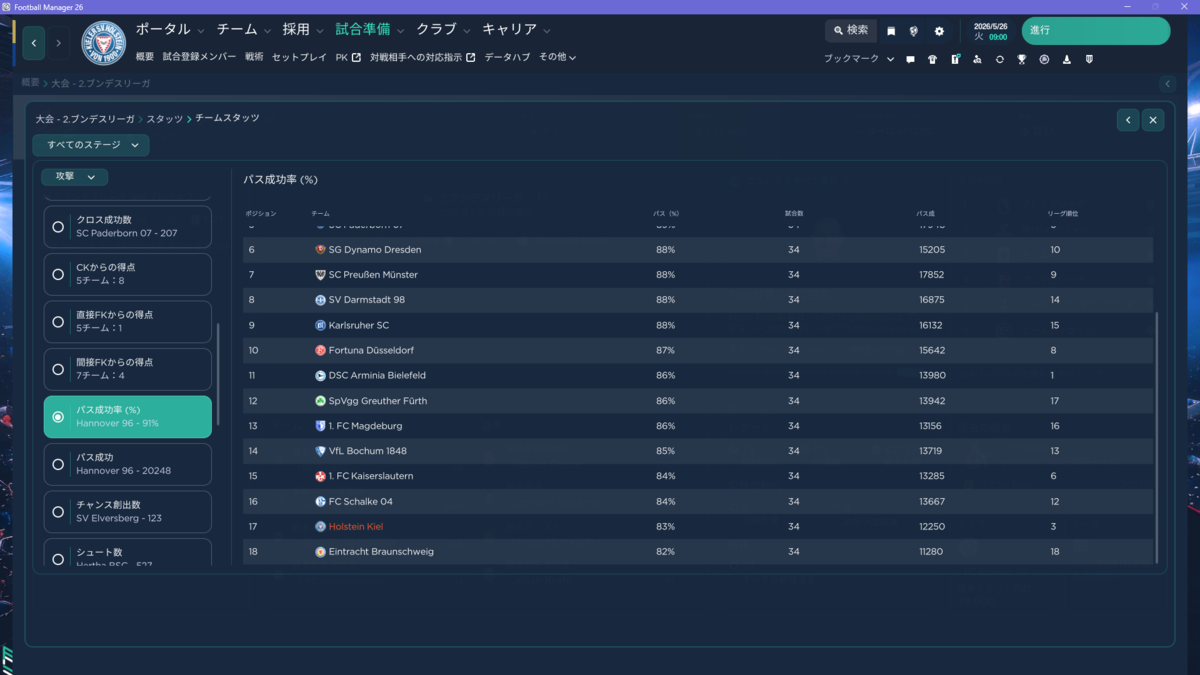Close the team stats panel with X
Screen dimensions: 1200x675
(1153, 120)
